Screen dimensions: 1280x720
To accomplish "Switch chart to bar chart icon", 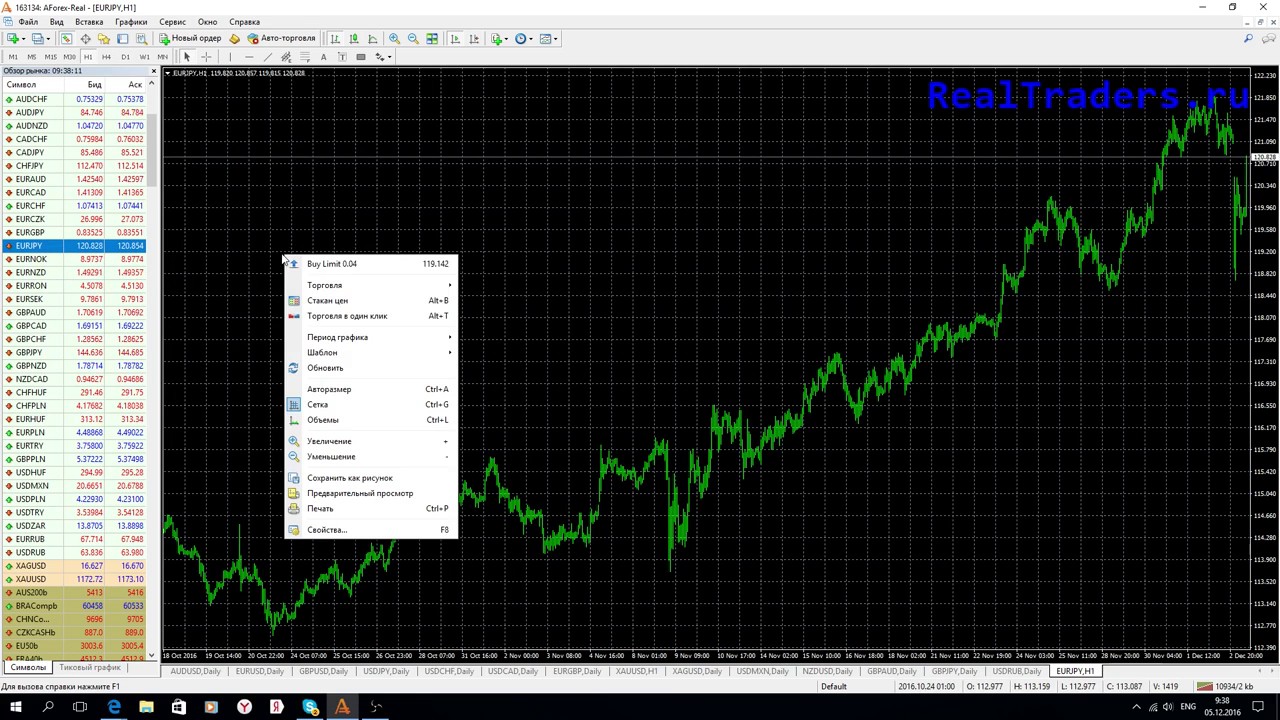I will [x=335, y=39].
